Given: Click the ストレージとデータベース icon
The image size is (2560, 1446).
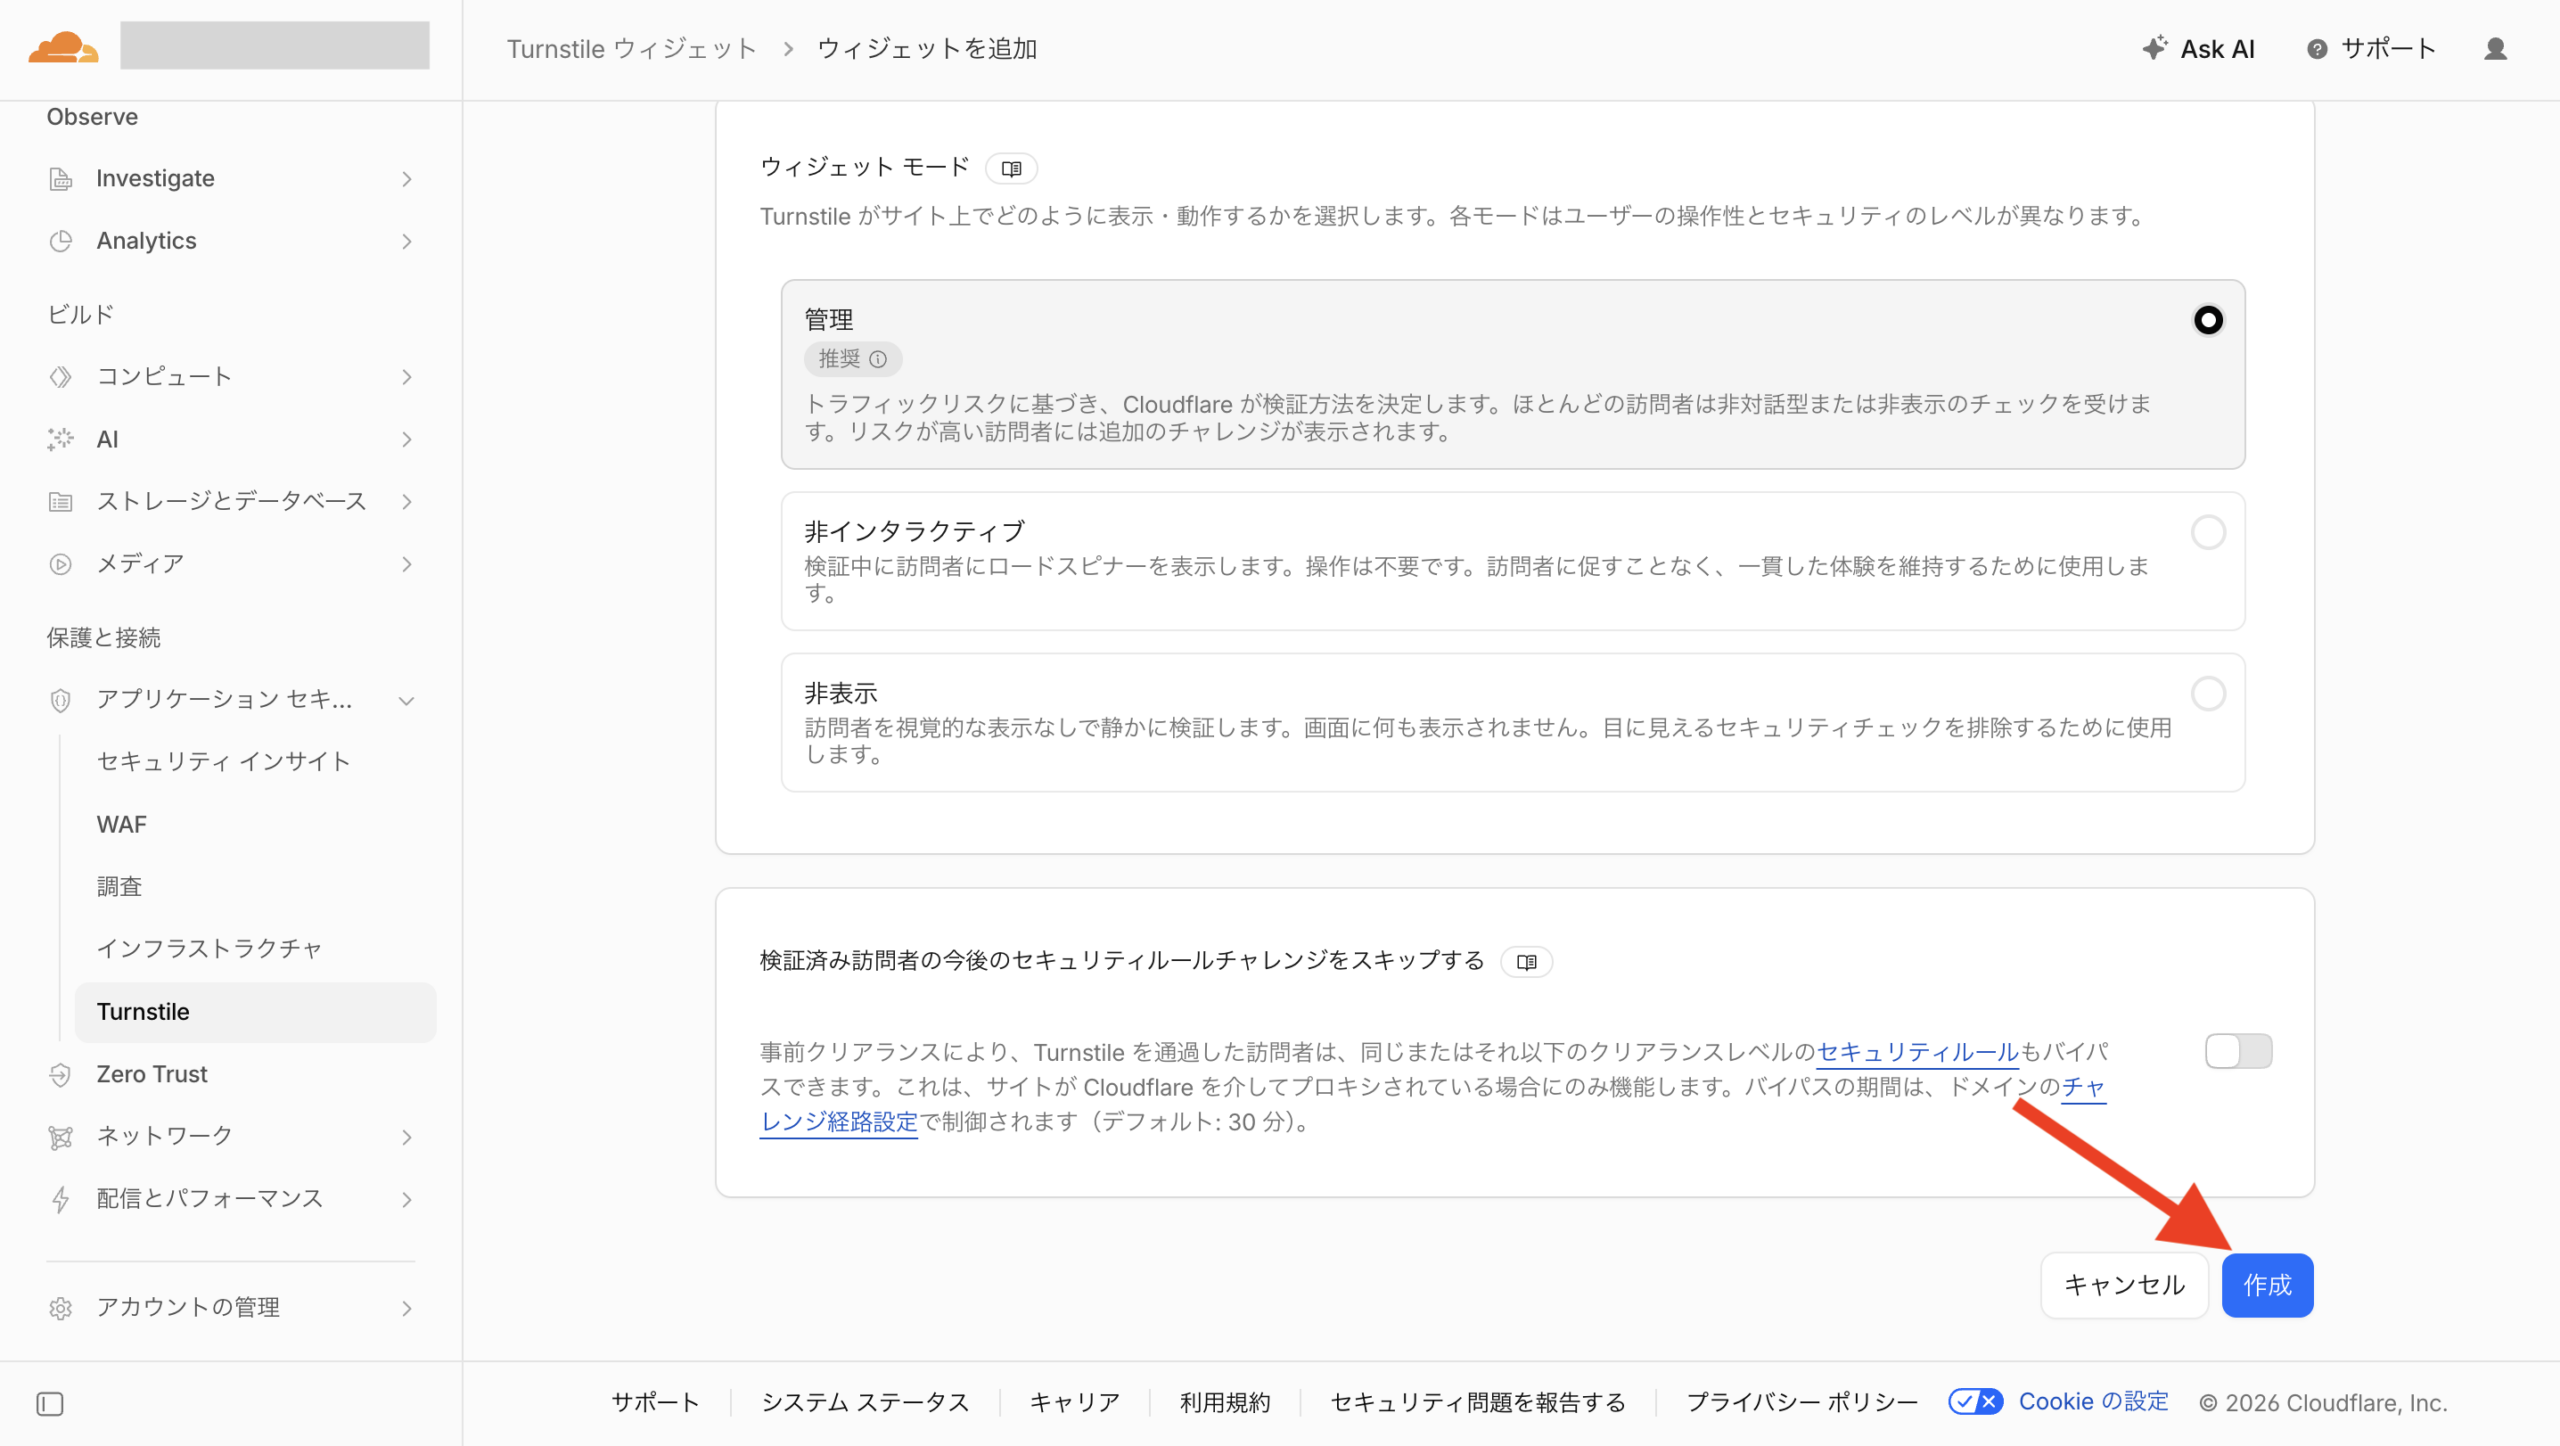Looking at the screenshot, I should (61, 502).
